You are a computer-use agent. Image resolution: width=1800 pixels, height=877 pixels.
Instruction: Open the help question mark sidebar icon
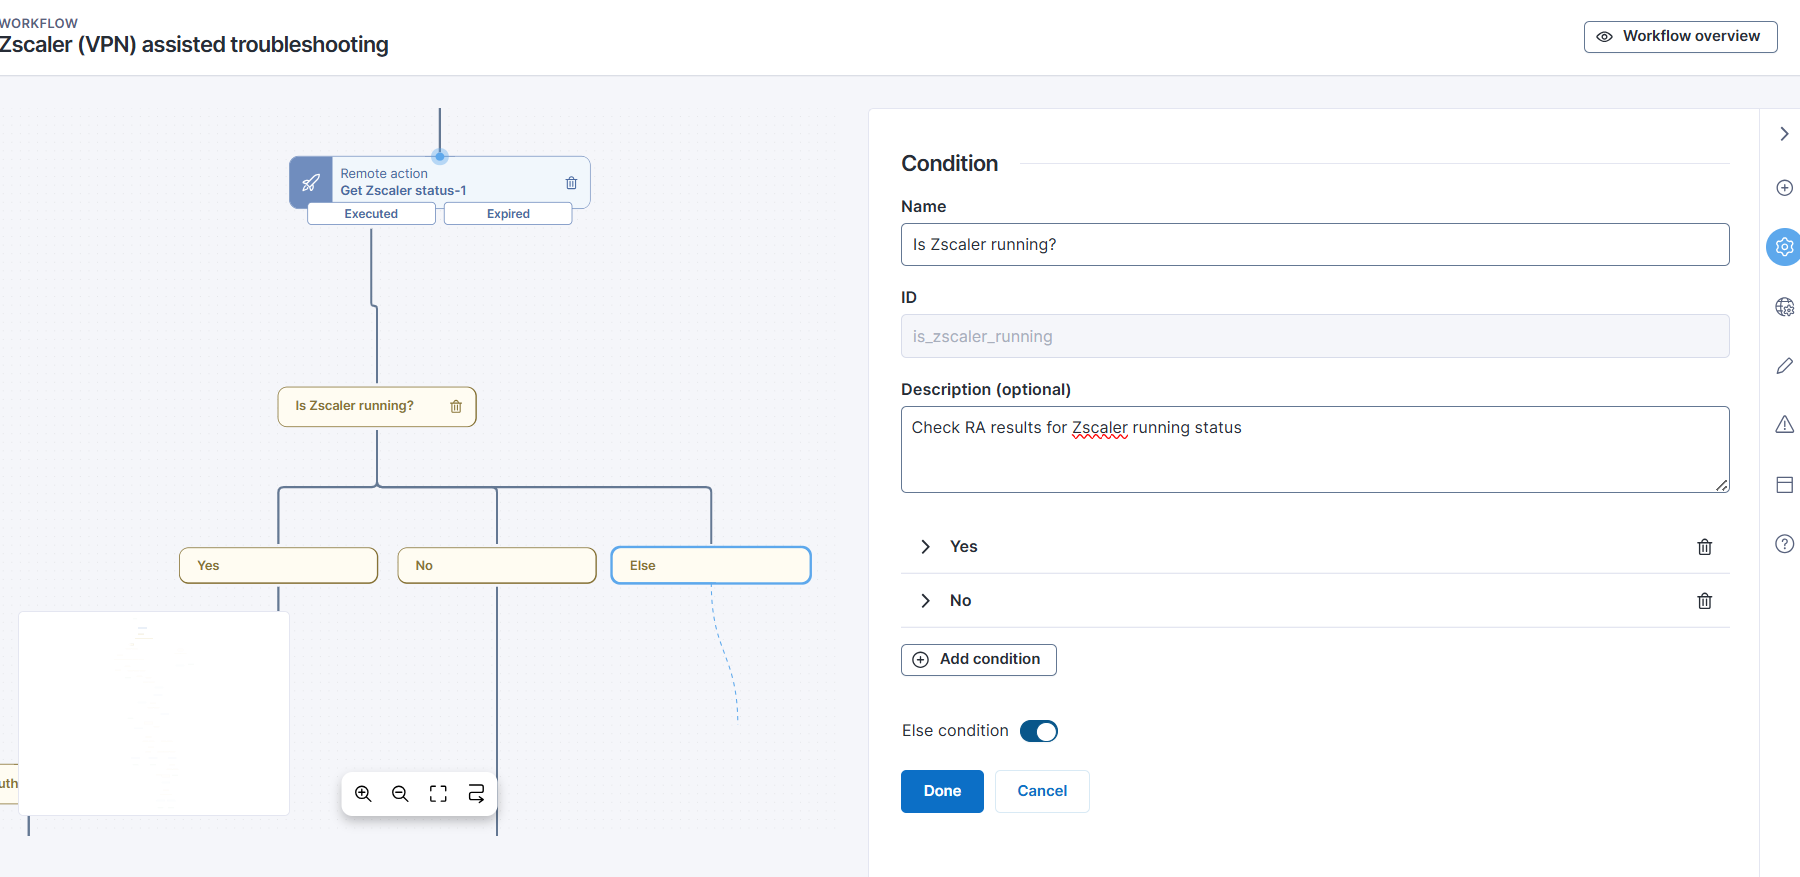click(1784, 544)
